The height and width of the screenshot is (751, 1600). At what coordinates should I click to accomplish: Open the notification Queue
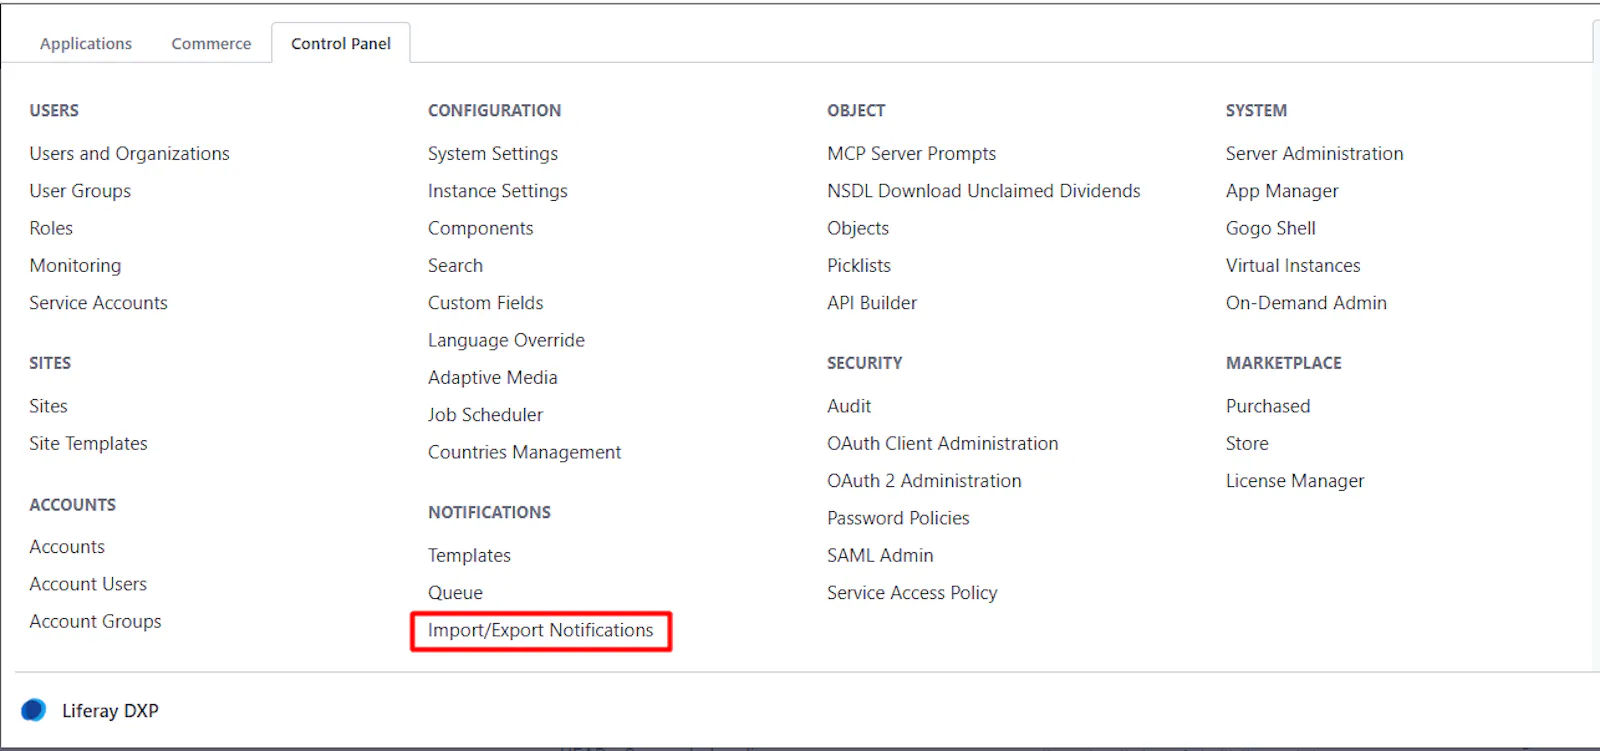455,593
